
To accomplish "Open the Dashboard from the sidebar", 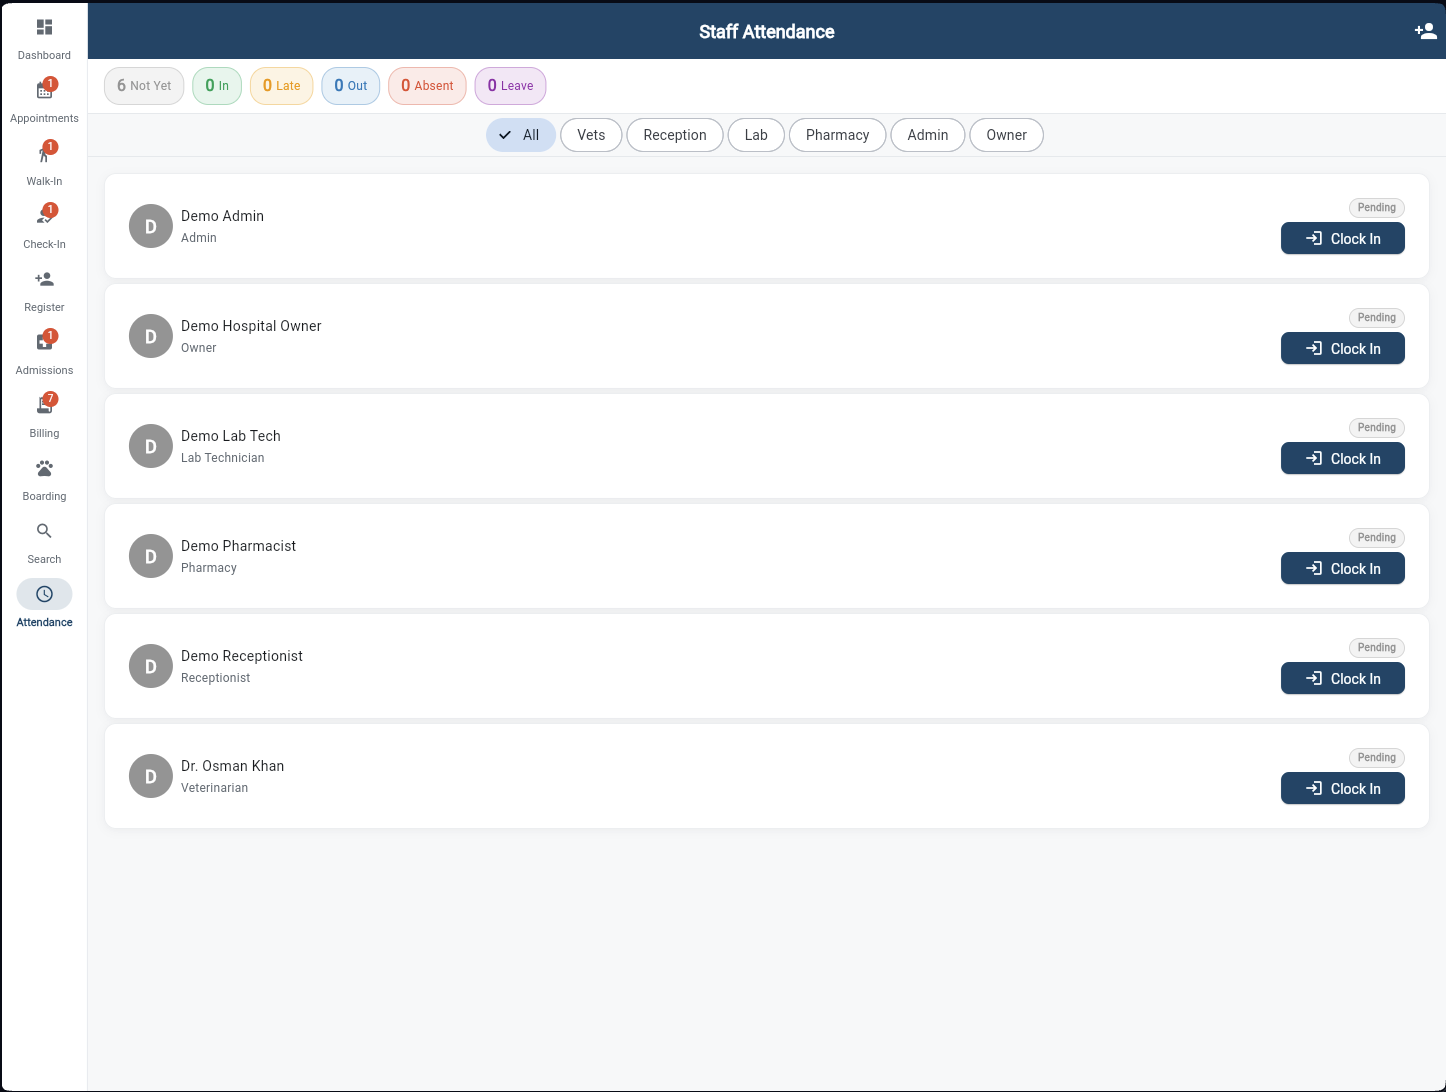I will click(44, 38).
